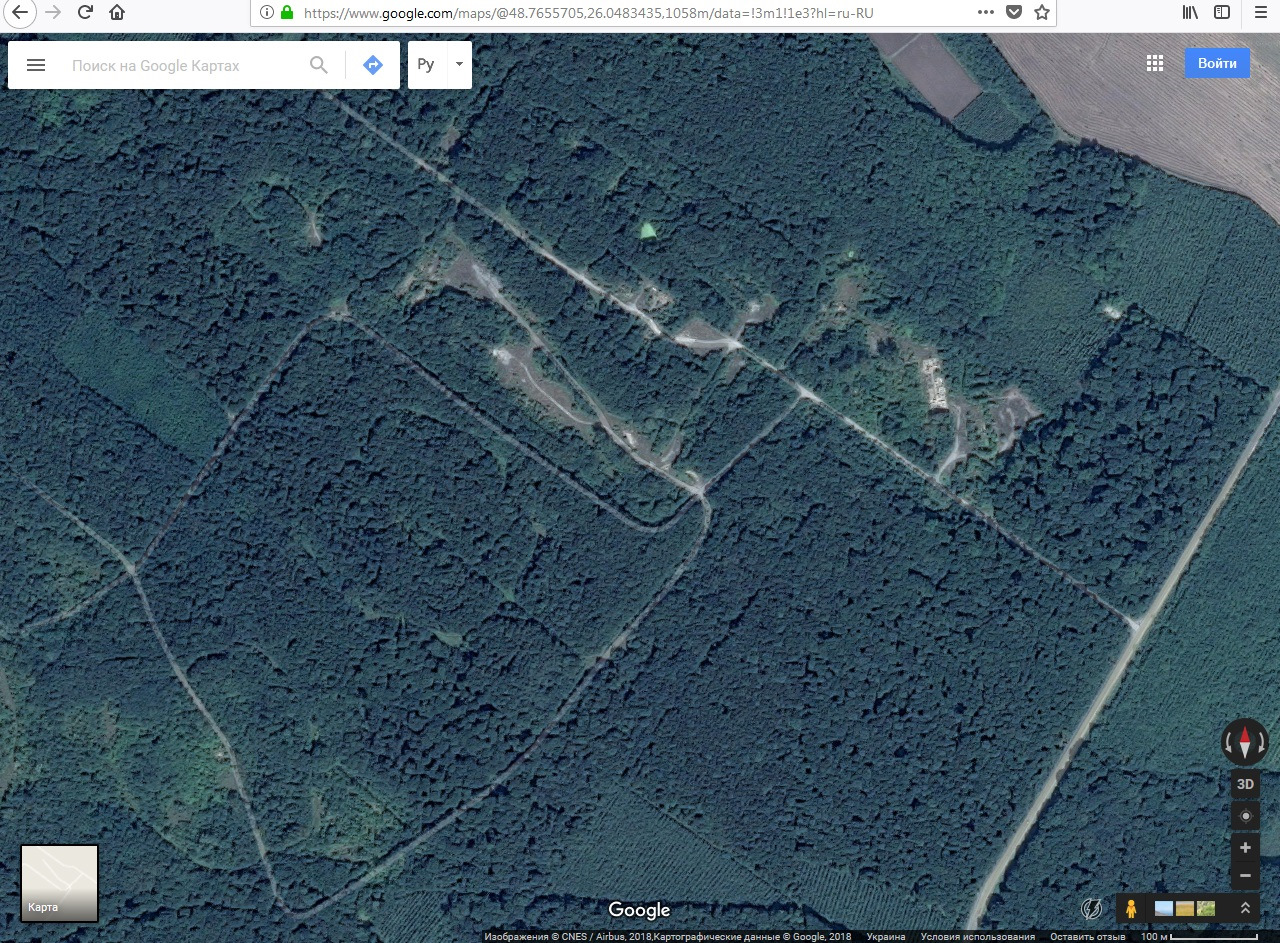The height and width of the screenshot is (943, 1280).
Task: Toggle the '100 м' scale bar units
Action: tap(1198, 937)
